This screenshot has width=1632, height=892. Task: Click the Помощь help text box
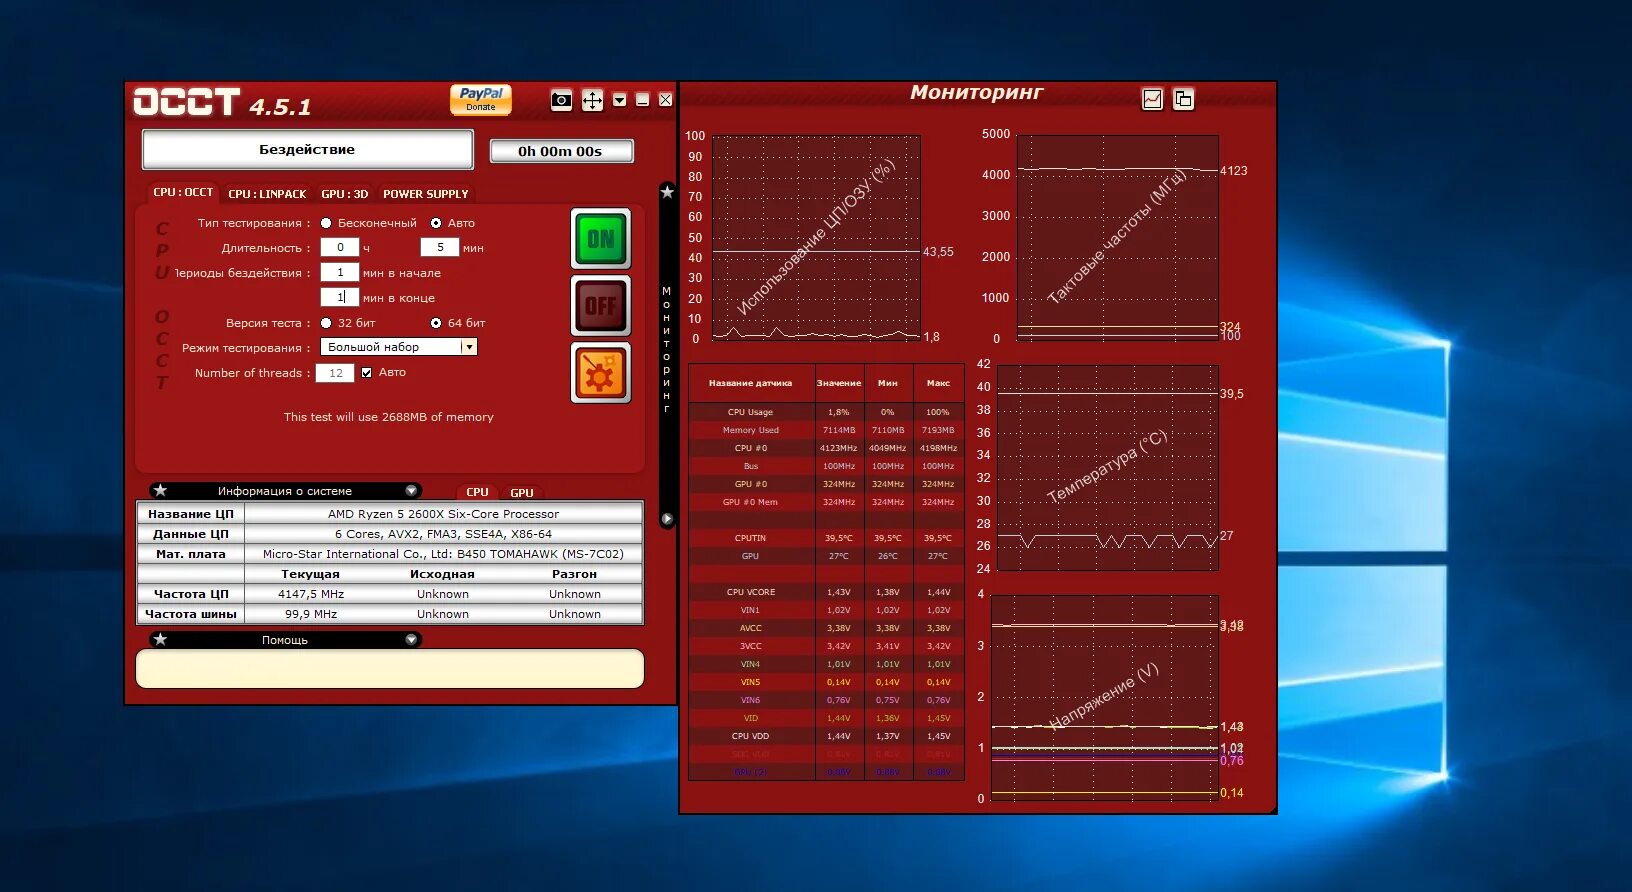pos(390,669)
